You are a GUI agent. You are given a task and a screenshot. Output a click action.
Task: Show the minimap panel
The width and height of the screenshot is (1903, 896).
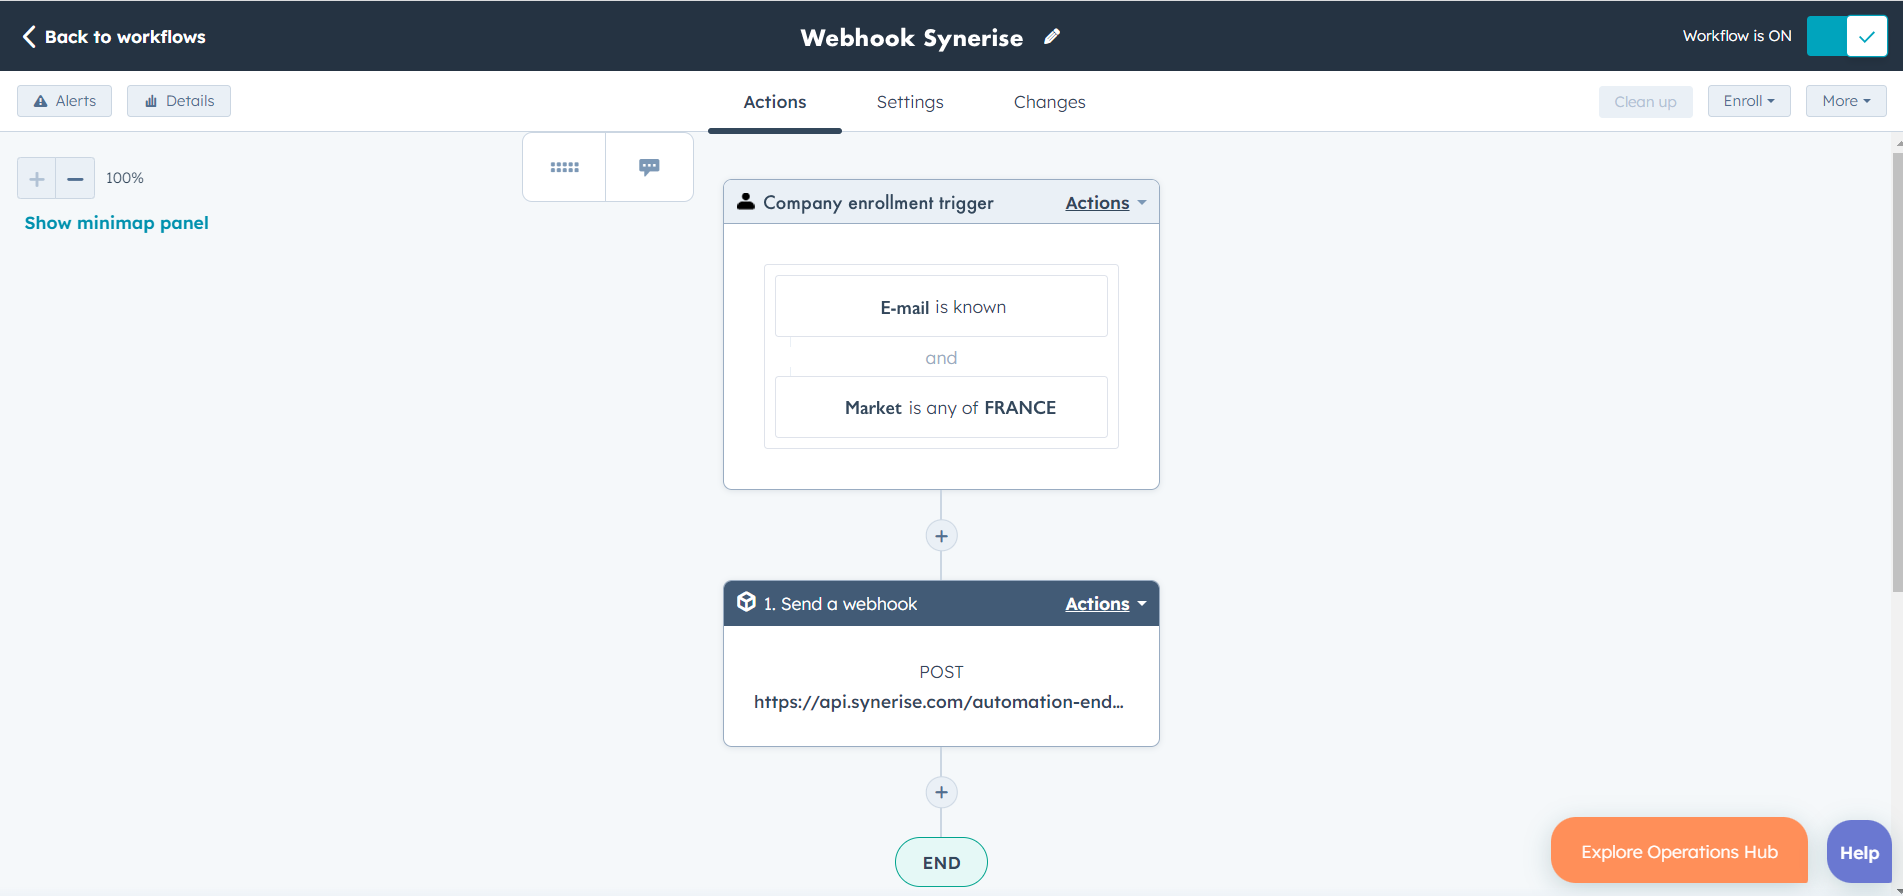coord(116,222)
